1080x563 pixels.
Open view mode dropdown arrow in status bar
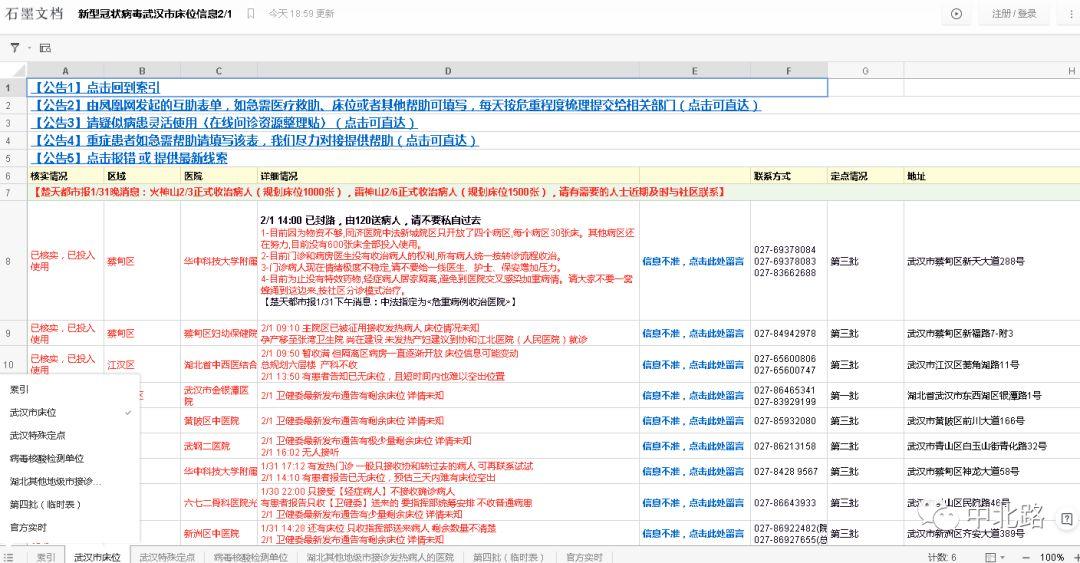tap(1002, 557)
